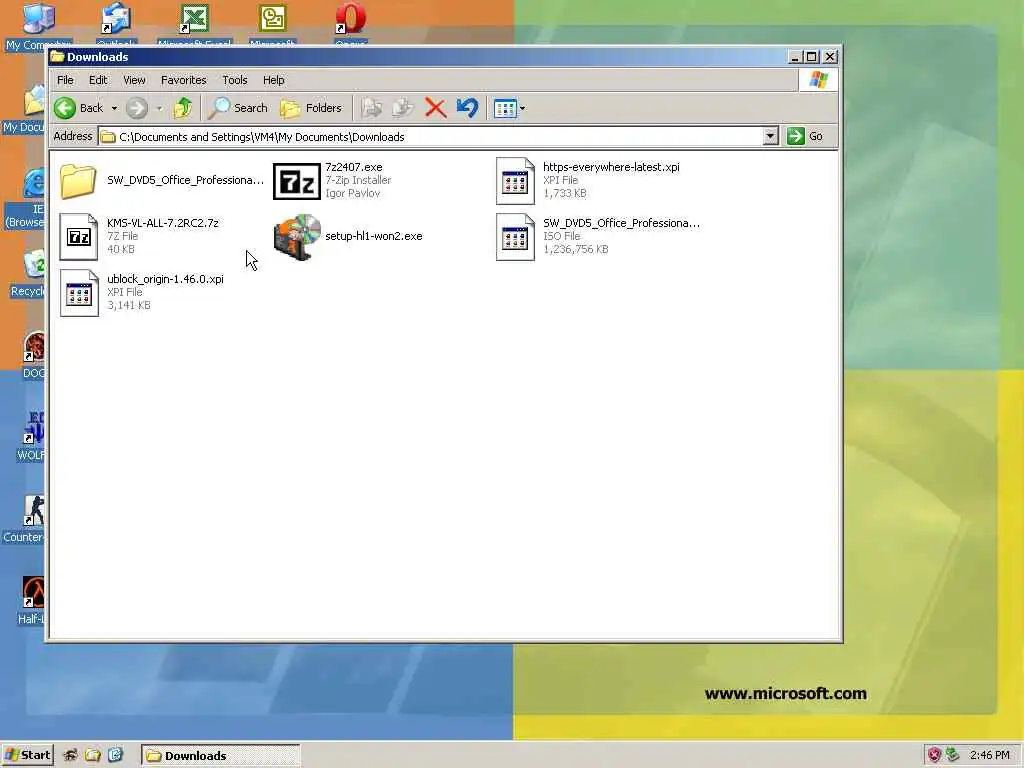1024x768 pixels.
Task: Click the red shield tray icon
Action: (x=935, y=755)
